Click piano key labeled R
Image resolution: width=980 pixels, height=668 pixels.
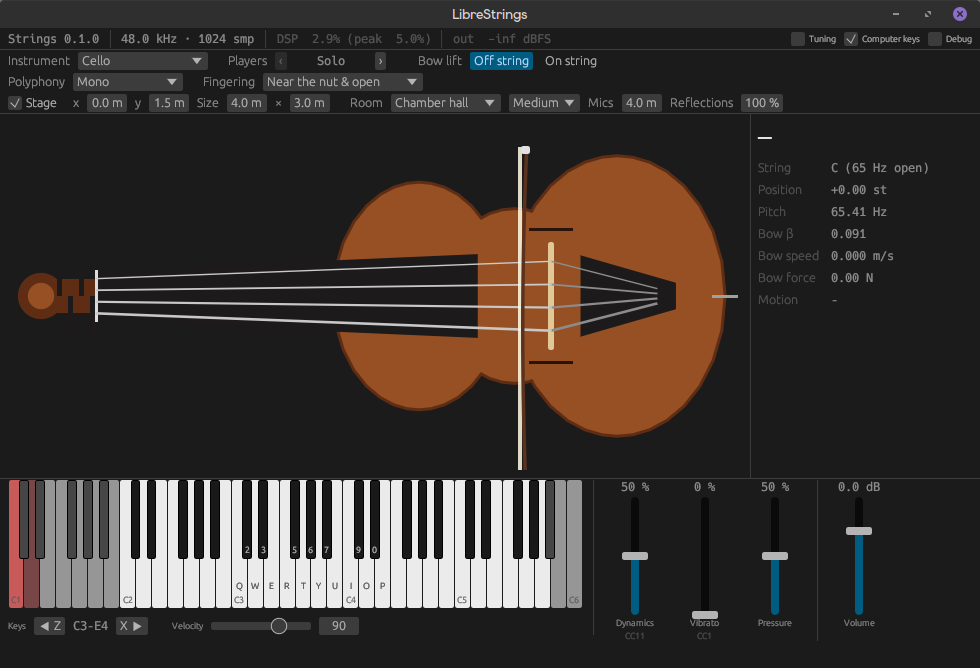click(x=287, y=587)
